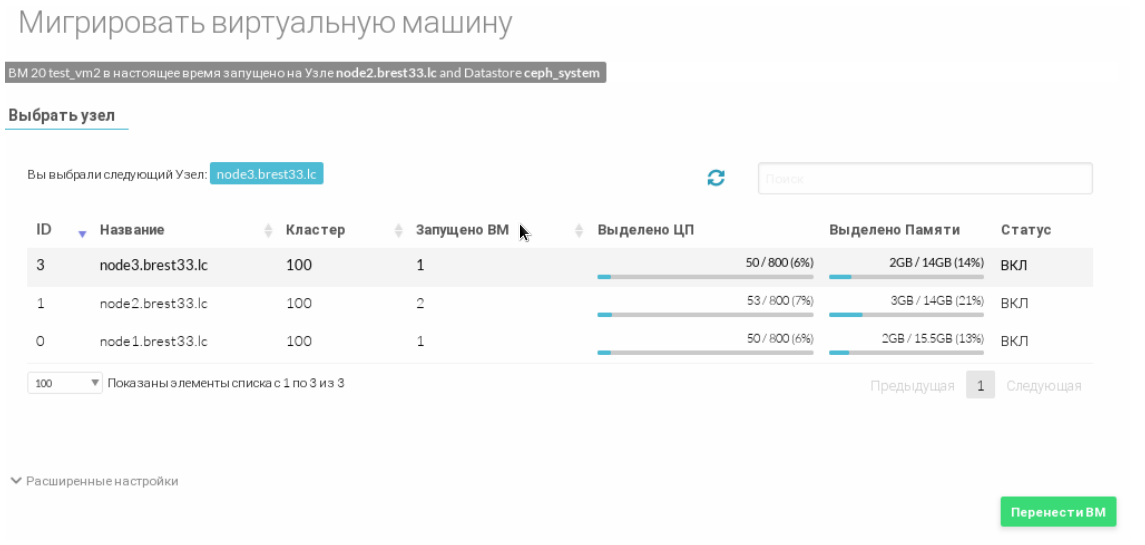Click the CPU usage bar for node2.brest33.lc
This screenshot has width=1145, height=545.
pyautogui.click(x=705, y=314)
